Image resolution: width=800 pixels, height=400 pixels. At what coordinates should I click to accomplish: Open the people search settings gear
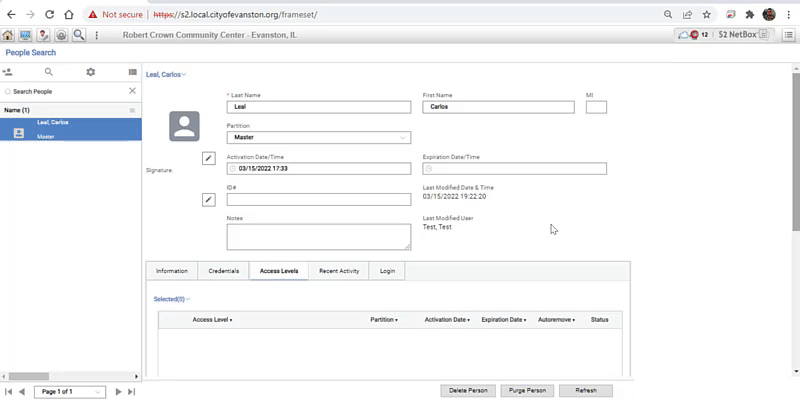pos(90,72)
